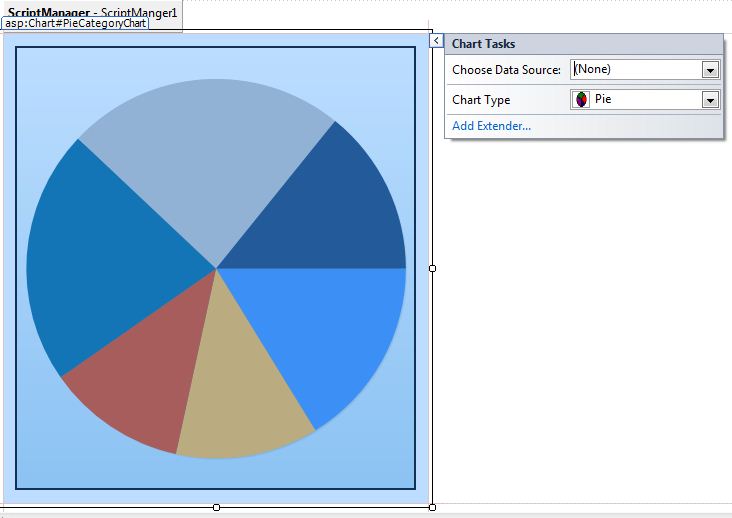Click the pie chart type icon
The height and width of the screenshot is (518, 732).
click(581, 99)
